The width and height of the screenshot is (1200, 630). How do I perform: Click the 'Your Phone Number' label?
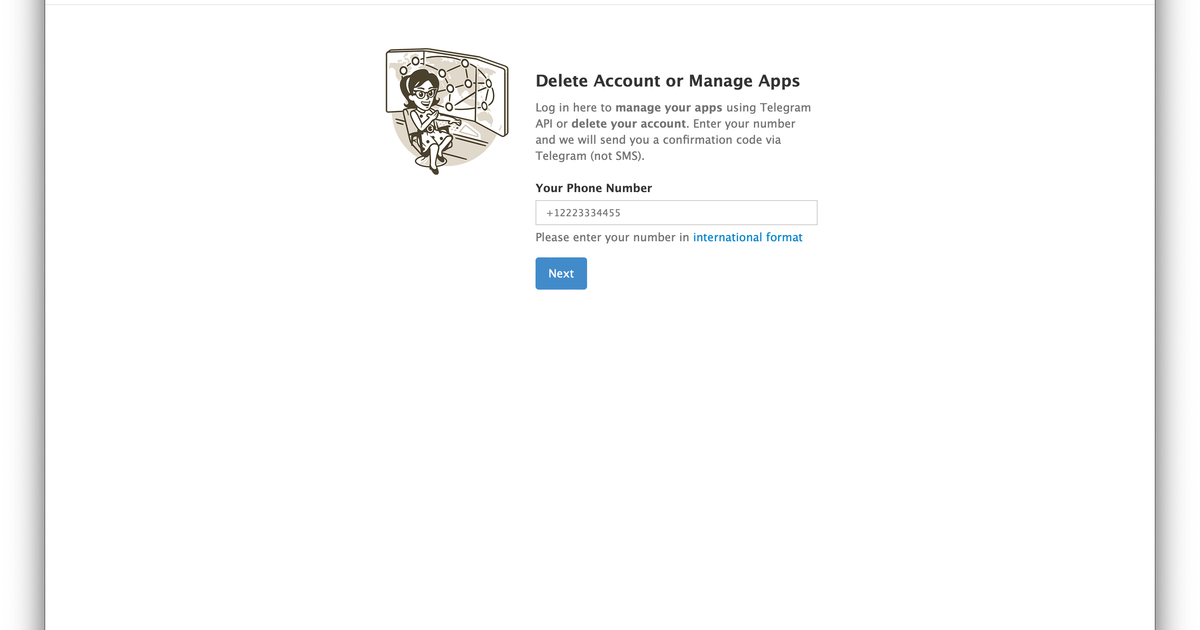[593, 188]
